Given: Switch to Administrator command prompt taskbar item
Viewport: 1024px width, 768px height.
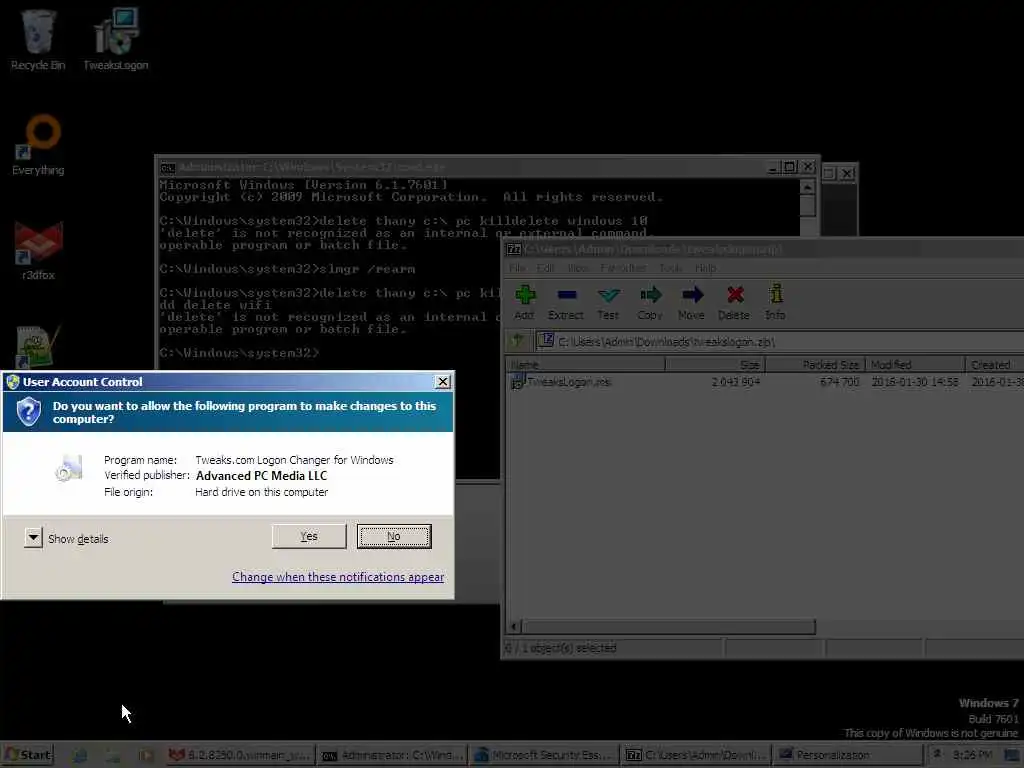Looking at the screenshot, I should (x=393, y=755).
